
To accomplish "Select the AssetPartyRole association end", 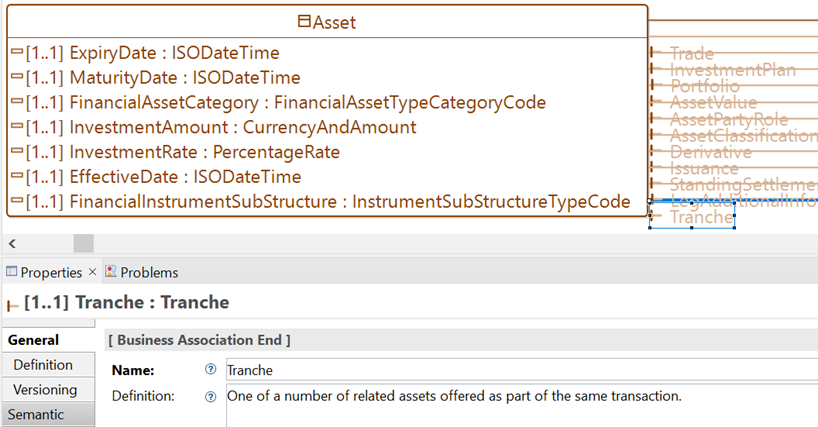I will [729, 119].
